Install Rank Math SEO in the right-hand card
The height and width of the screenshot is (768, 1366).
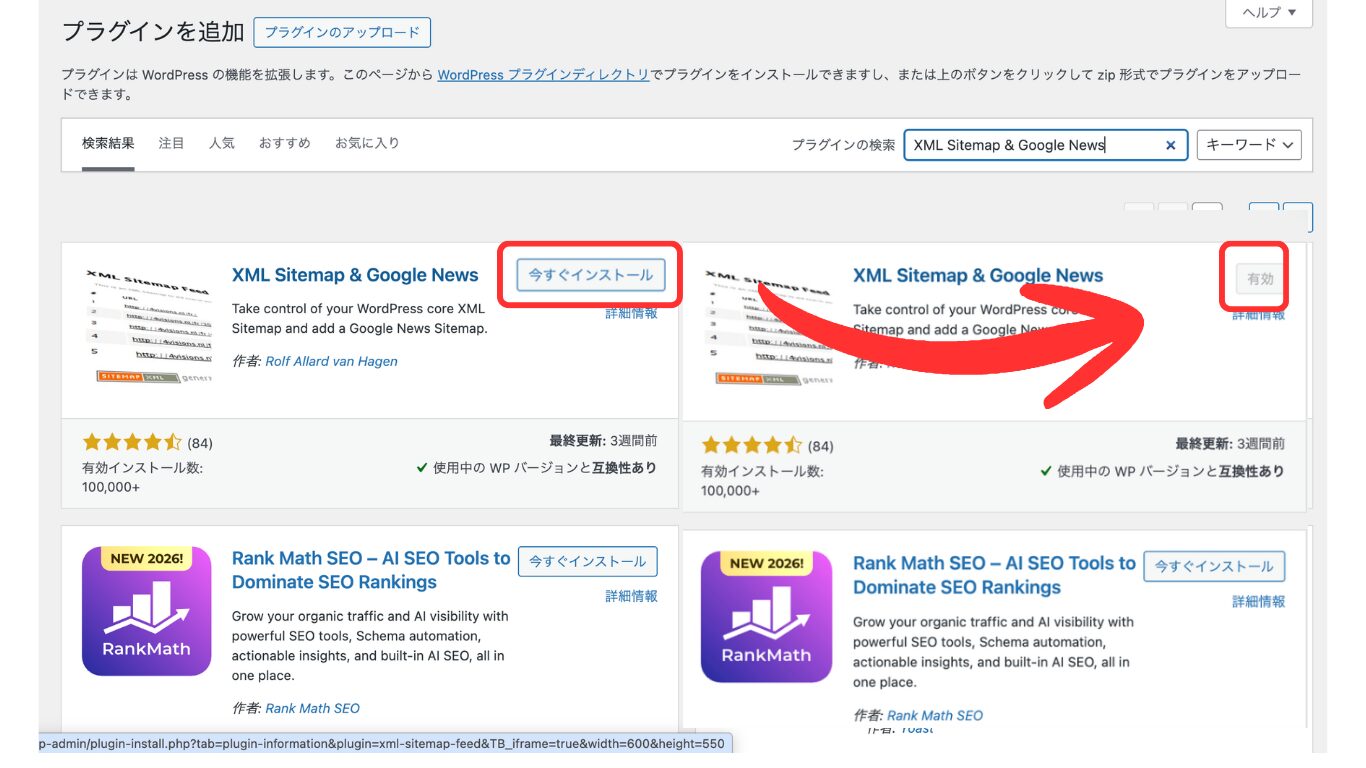(x=1214, y=566)
